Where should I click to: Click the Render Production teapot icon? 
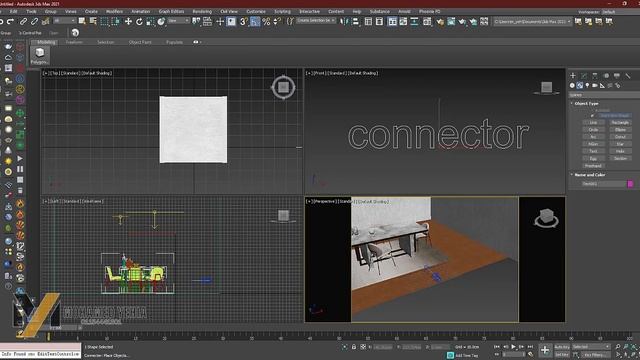pyautogui.click(x=462, y=21)
